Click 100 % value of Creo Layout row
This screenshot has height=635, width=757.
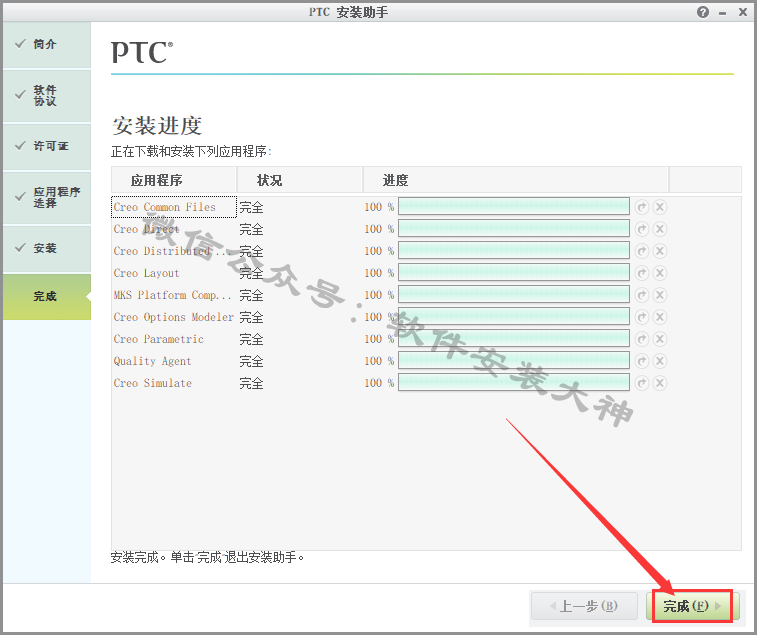pos(379,273)
